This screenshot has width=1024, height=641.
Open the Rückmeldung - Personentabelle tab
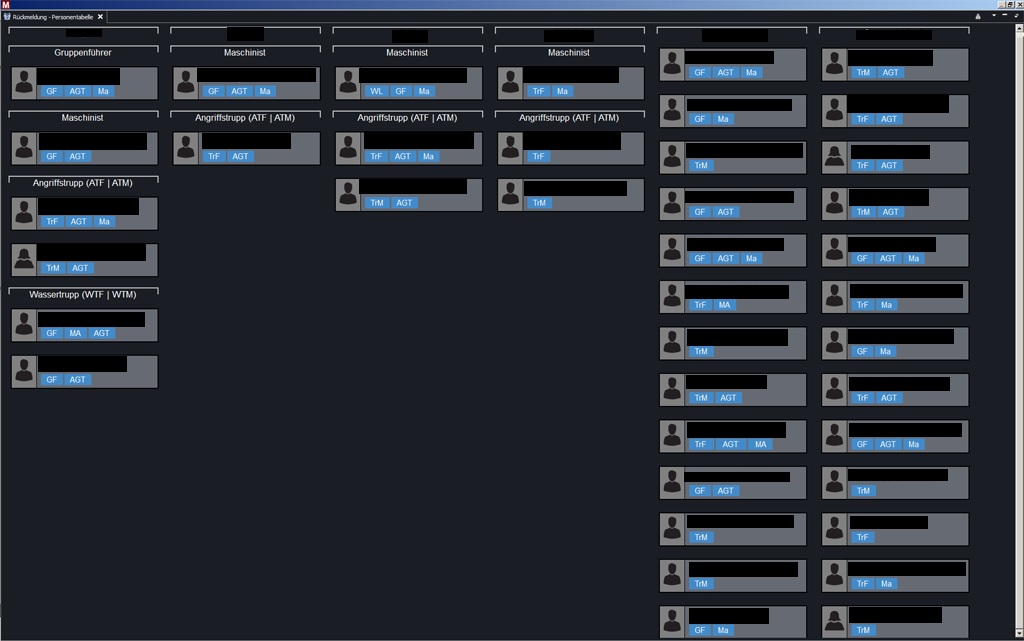[x=52, y=17]
